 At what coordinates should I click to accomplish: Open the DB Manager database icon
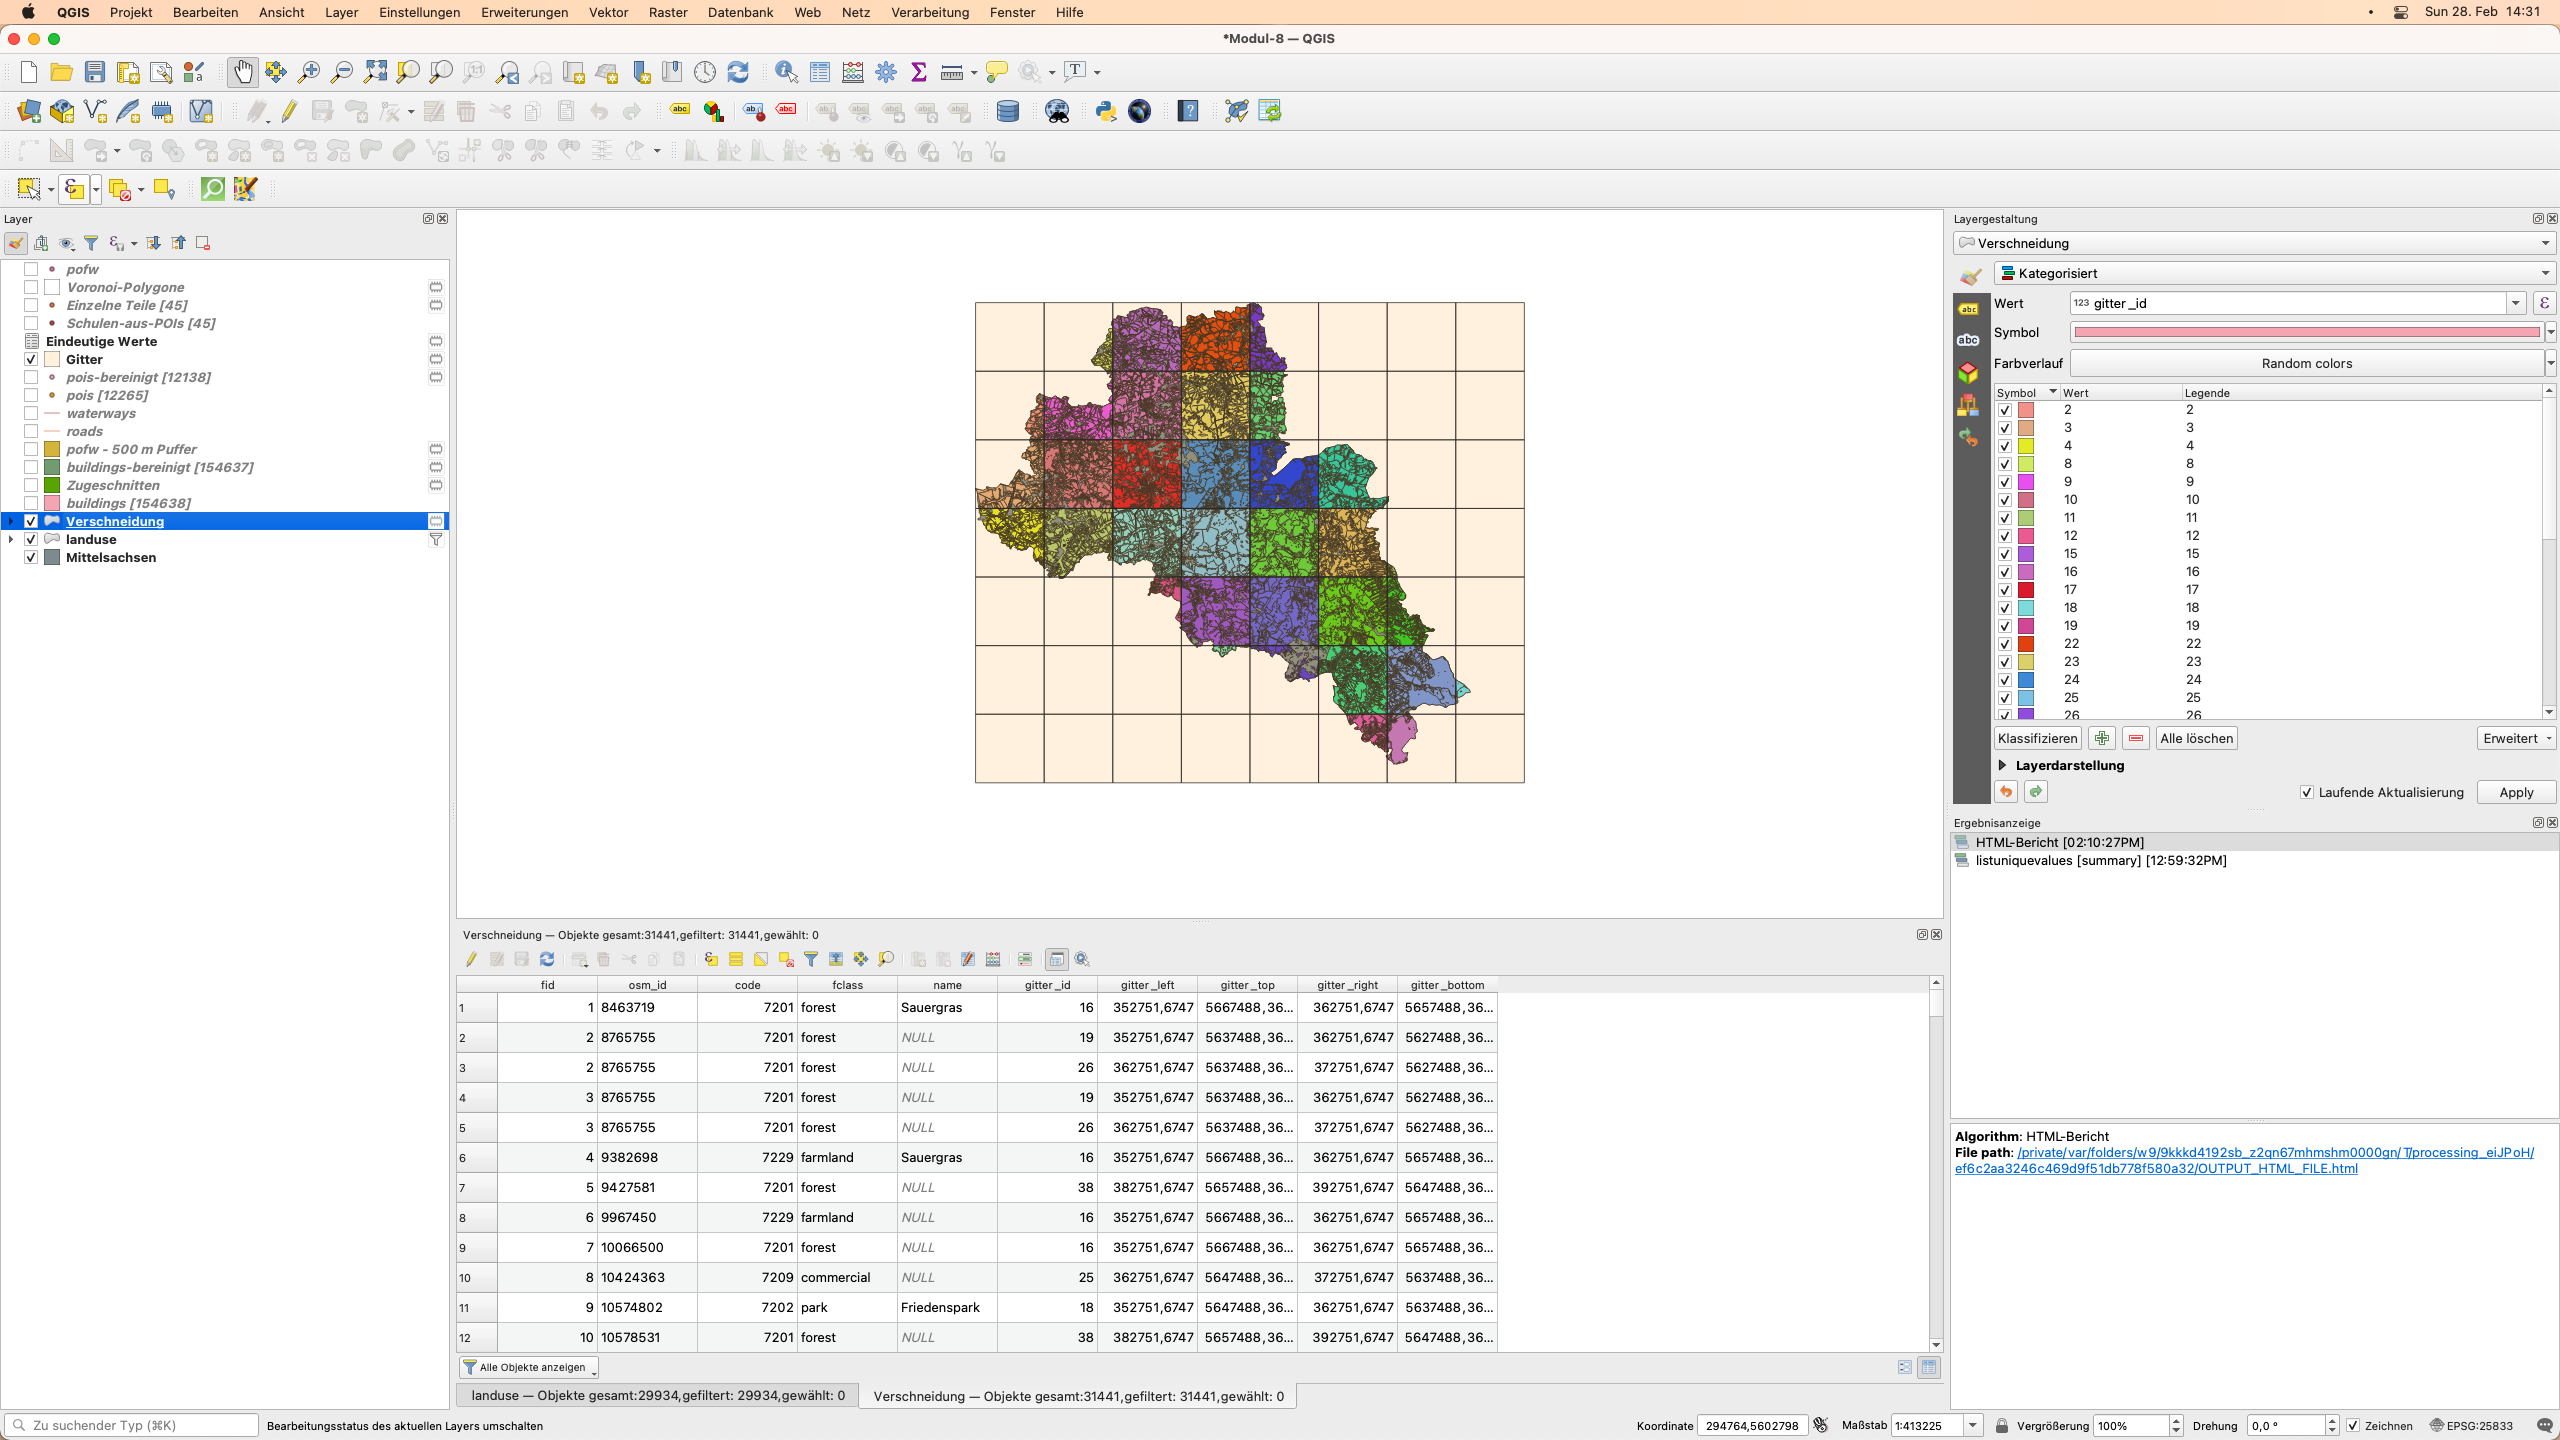[1008, 111]
